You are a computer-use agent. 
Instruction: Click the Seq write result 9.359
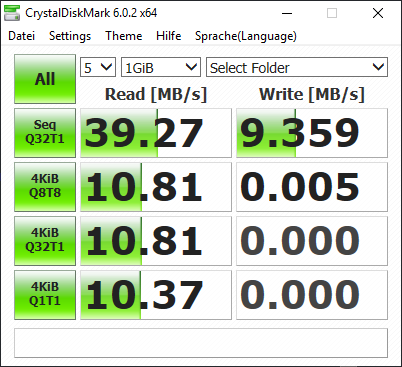312,133
